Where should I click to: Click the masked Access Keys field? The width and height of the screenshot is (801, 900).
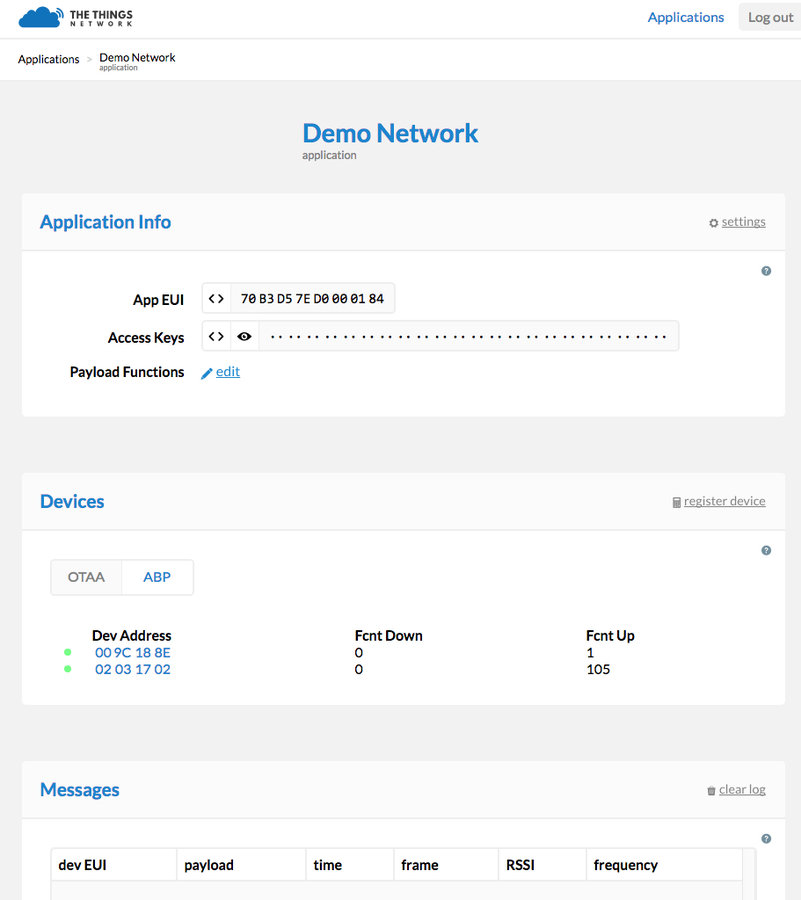[468, 336]
